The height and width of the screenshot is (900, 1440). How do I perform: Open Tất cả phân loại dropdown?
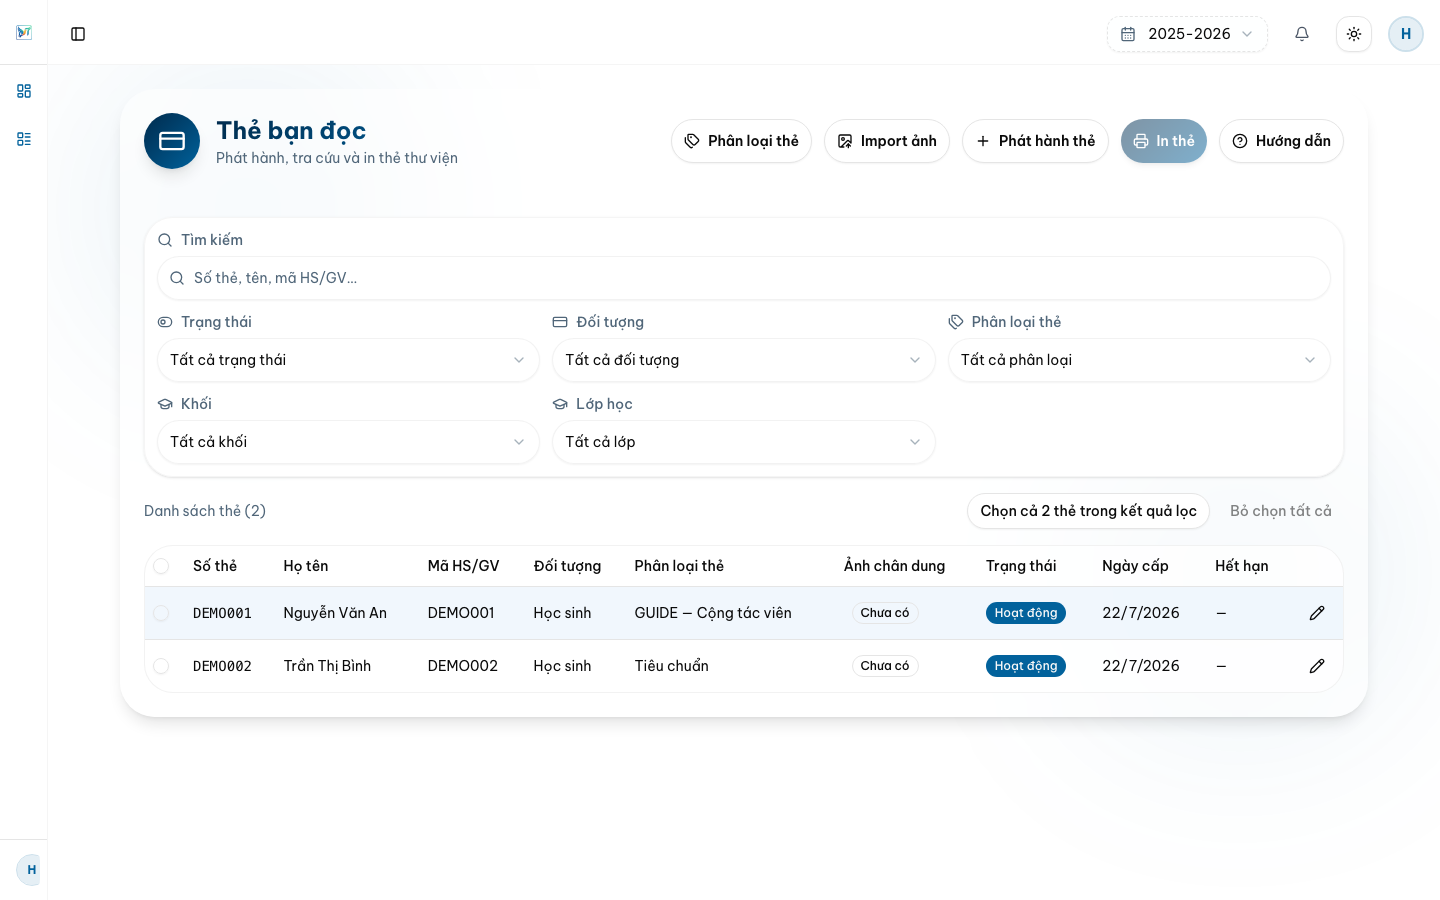coord(1139,360)
